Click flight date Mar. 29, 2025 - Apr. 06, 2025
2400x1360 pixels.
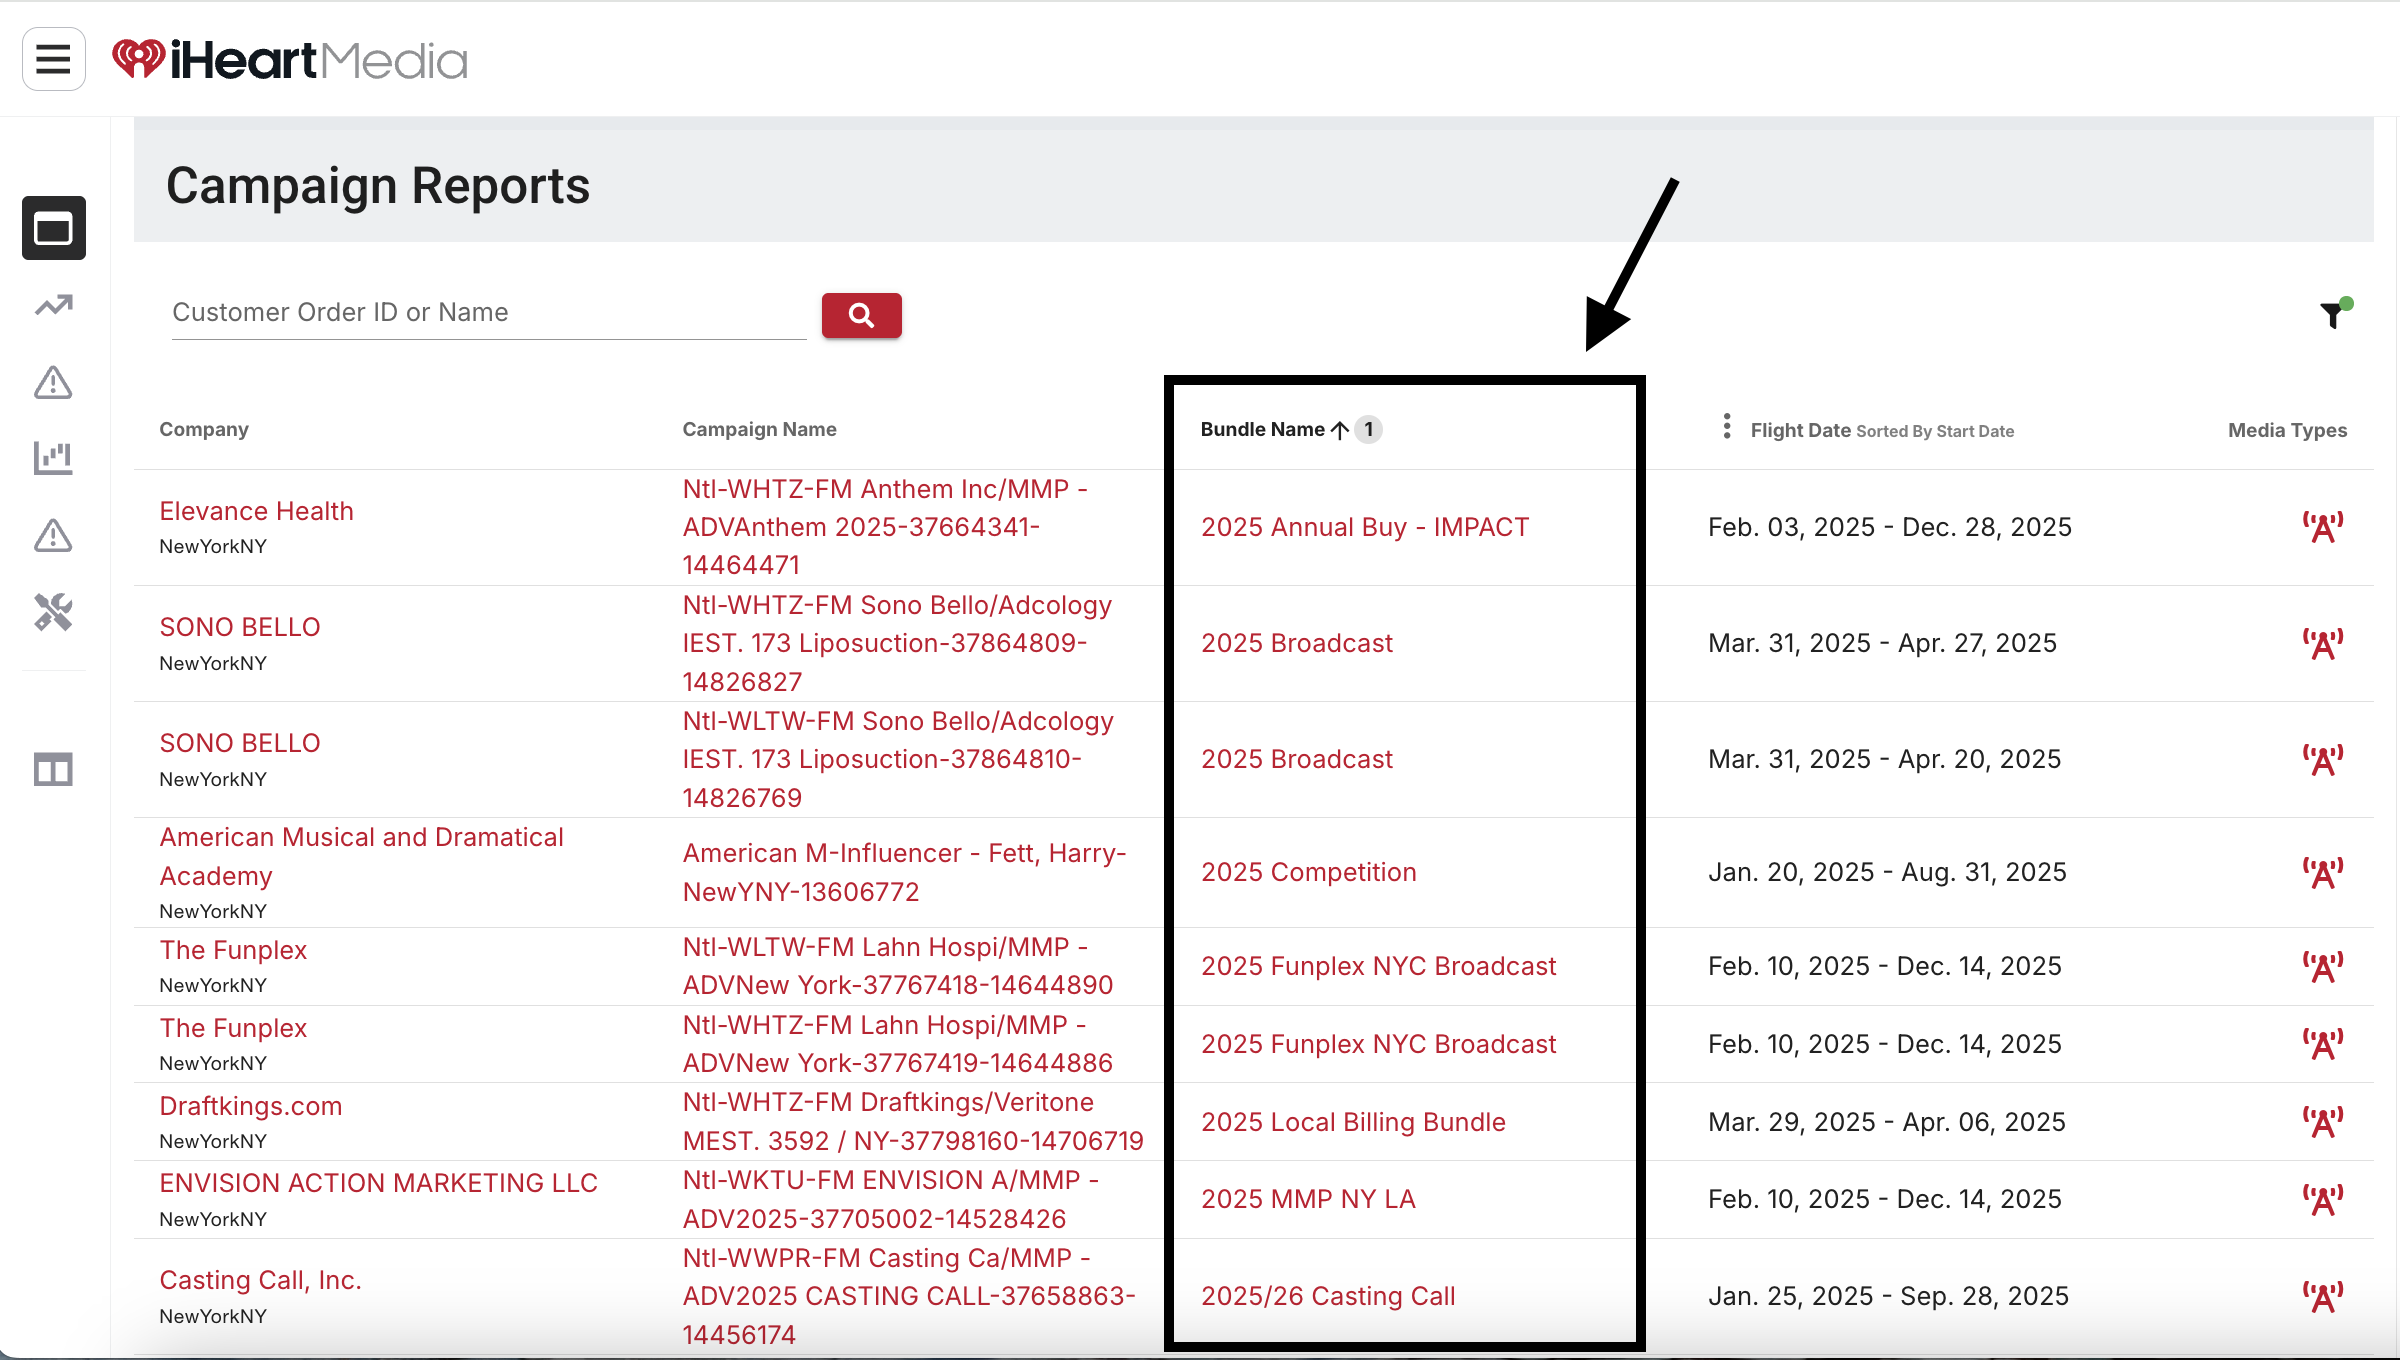(1887, 1123)
